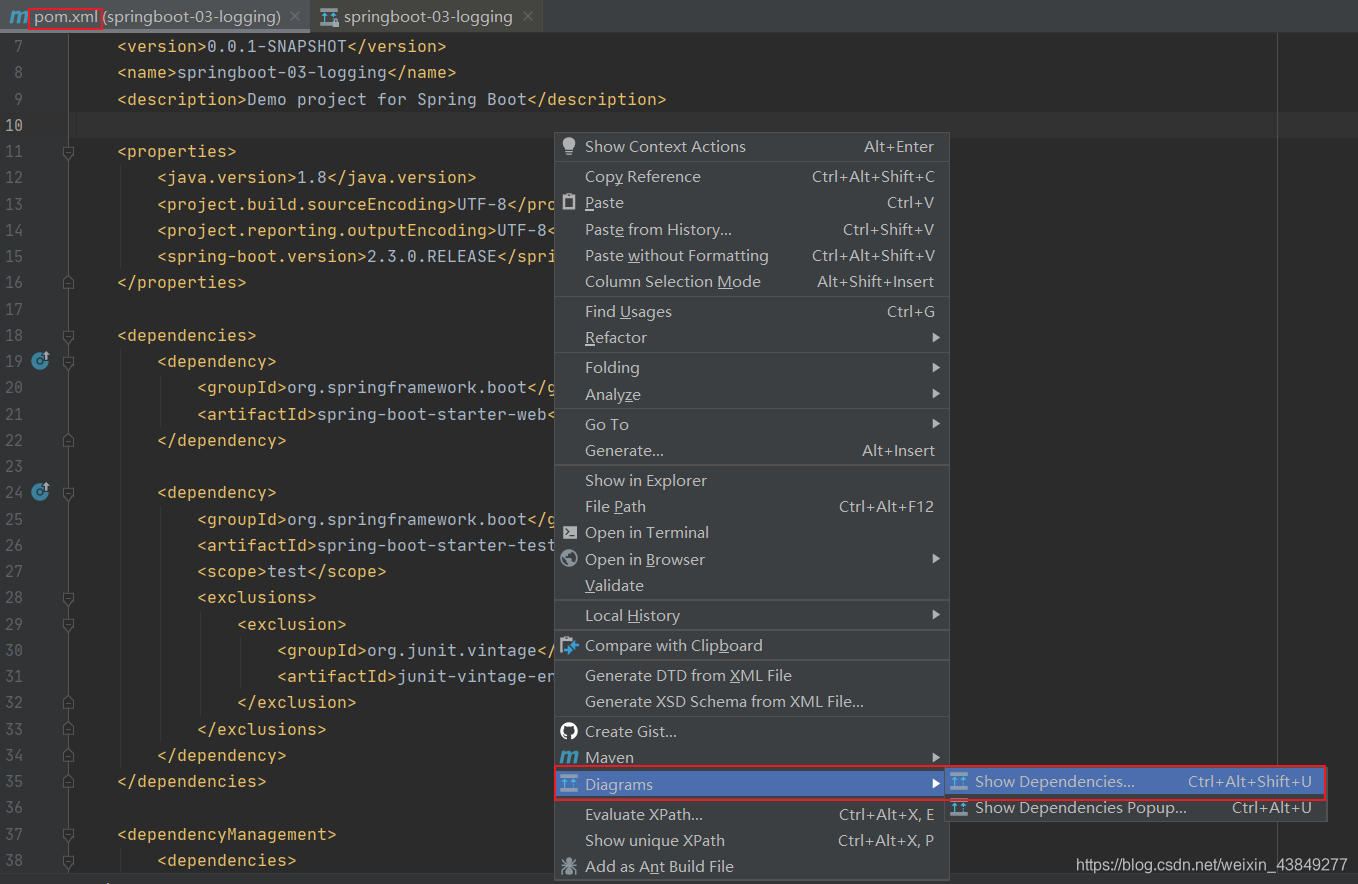Image resolution: width=1358 pixels, height=884 pixels.
Task: Open the Diagrams submenu entry
Action: (x=751, y=784)
